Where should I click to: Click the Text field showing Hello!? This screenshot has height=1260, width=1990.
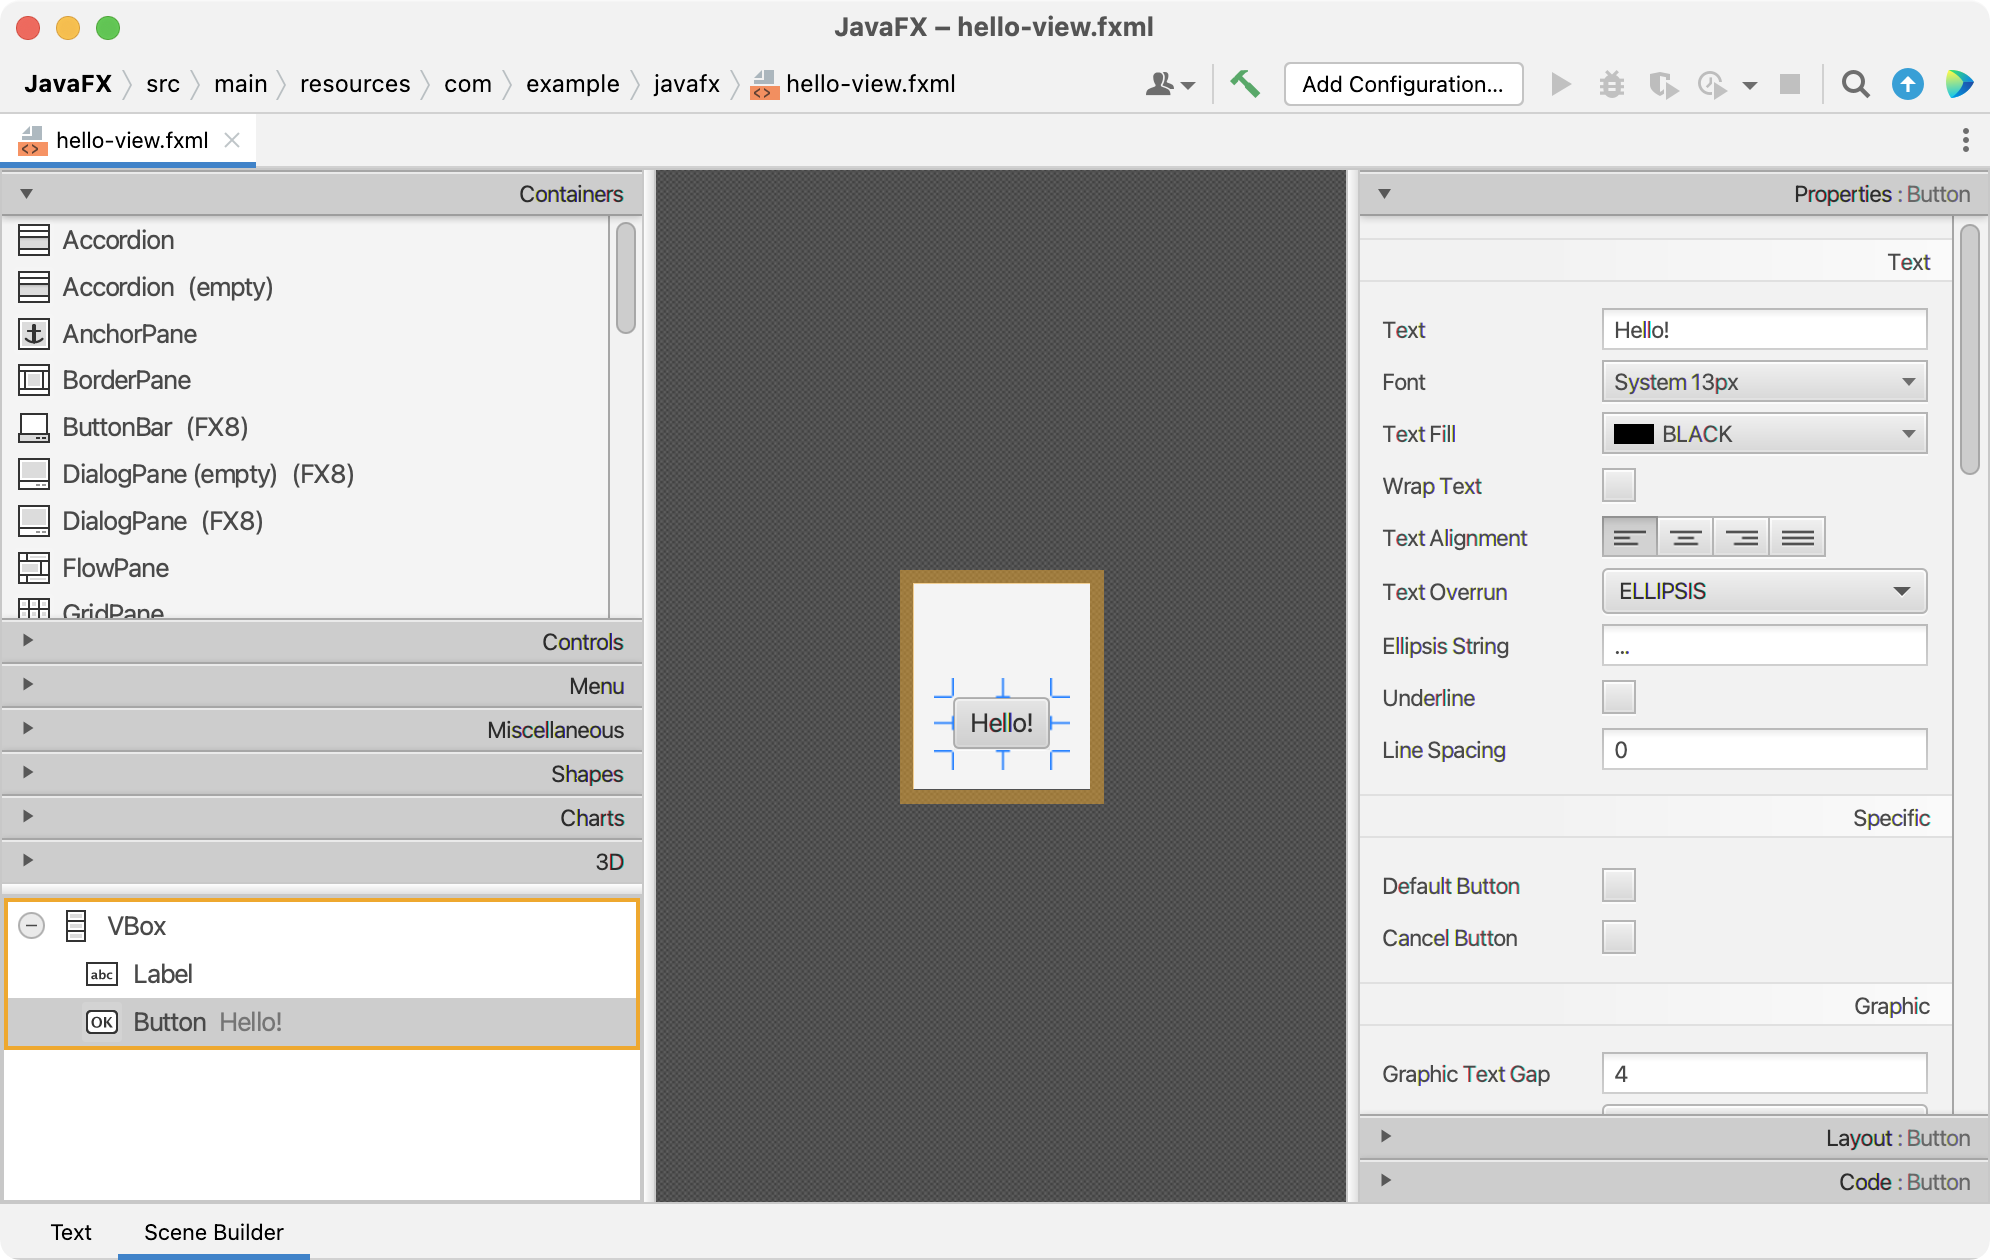point(1765,329)
